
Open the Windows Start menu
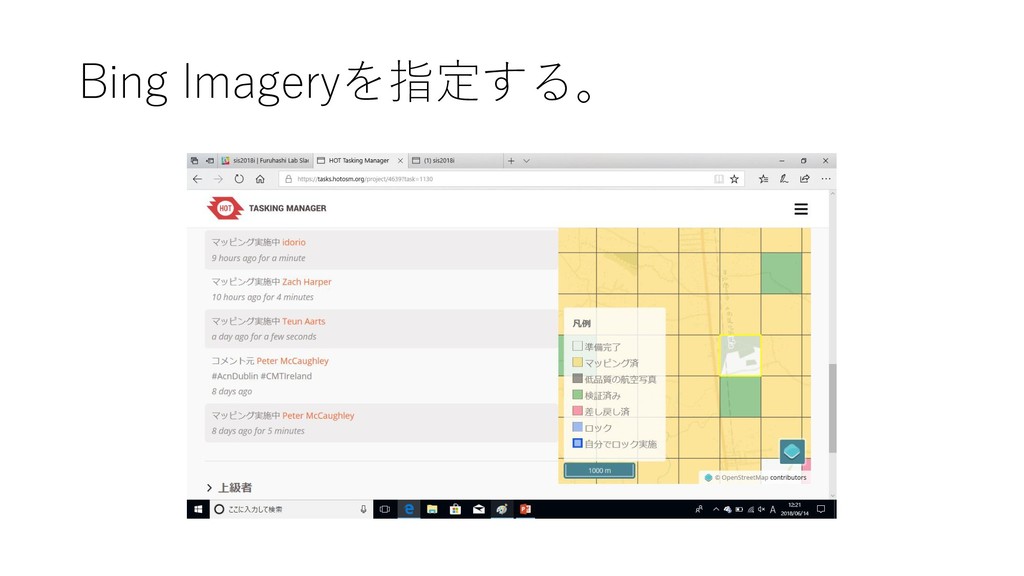coord(198,509)
